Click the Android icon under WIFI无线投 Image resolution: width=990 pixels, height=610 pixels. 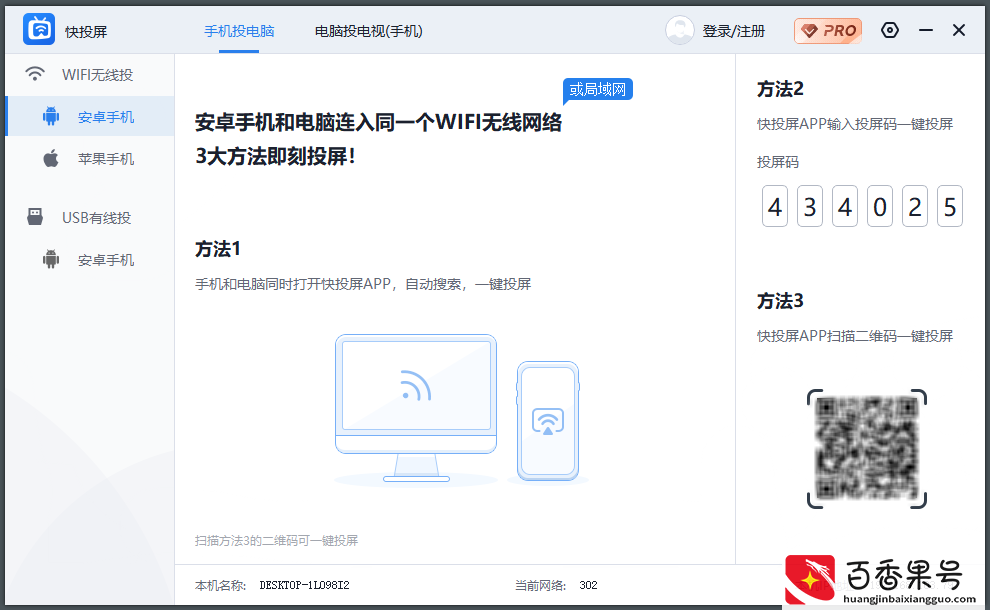[51, 116]
